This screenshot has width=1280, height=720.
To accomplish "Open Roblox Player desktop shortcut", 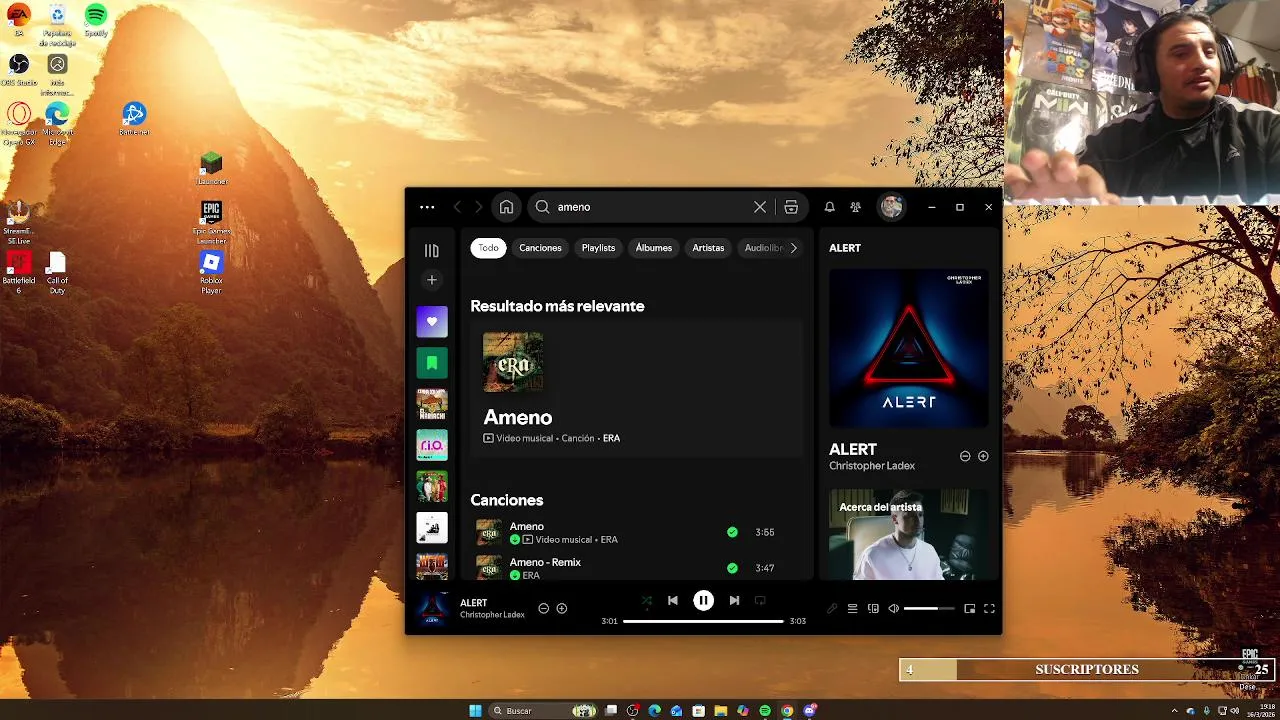I will click(x=211, y=272).
